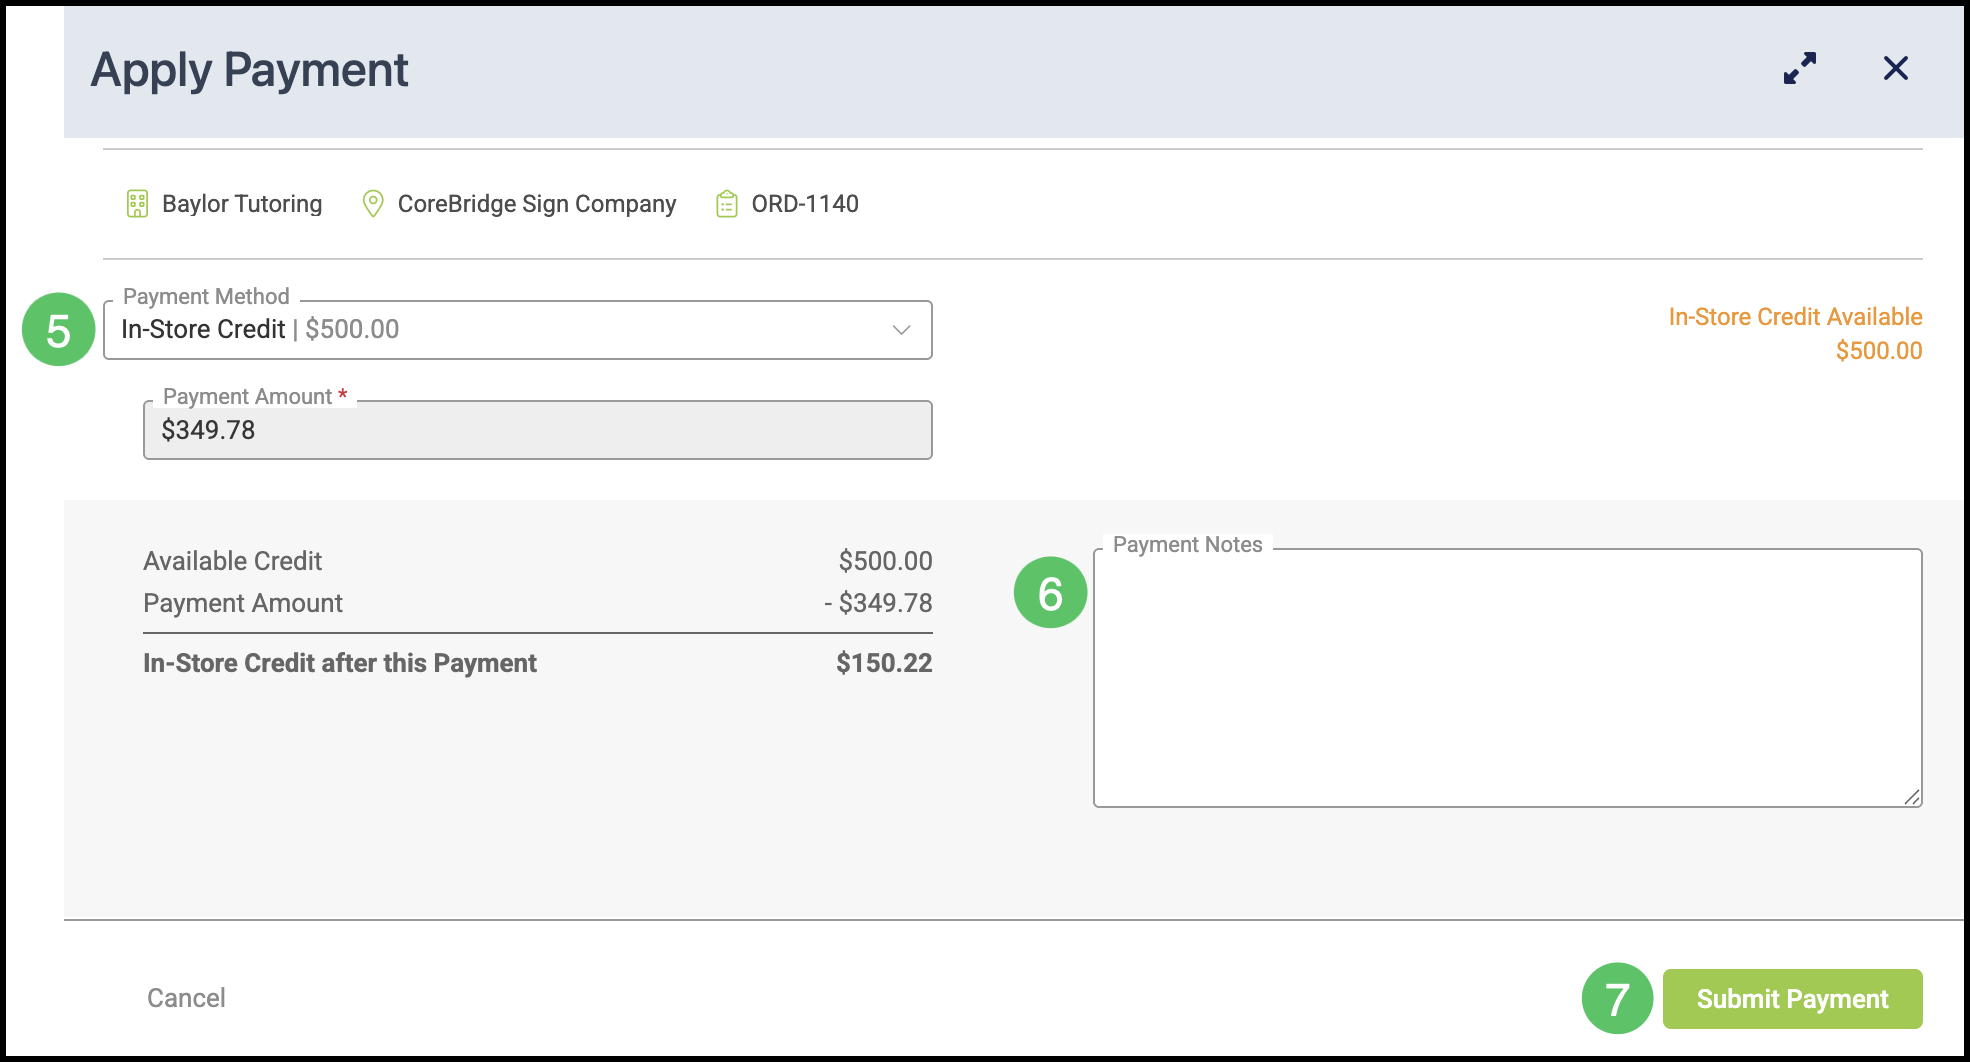Close the Apply Payment dialog

(x=1896, y=69)
